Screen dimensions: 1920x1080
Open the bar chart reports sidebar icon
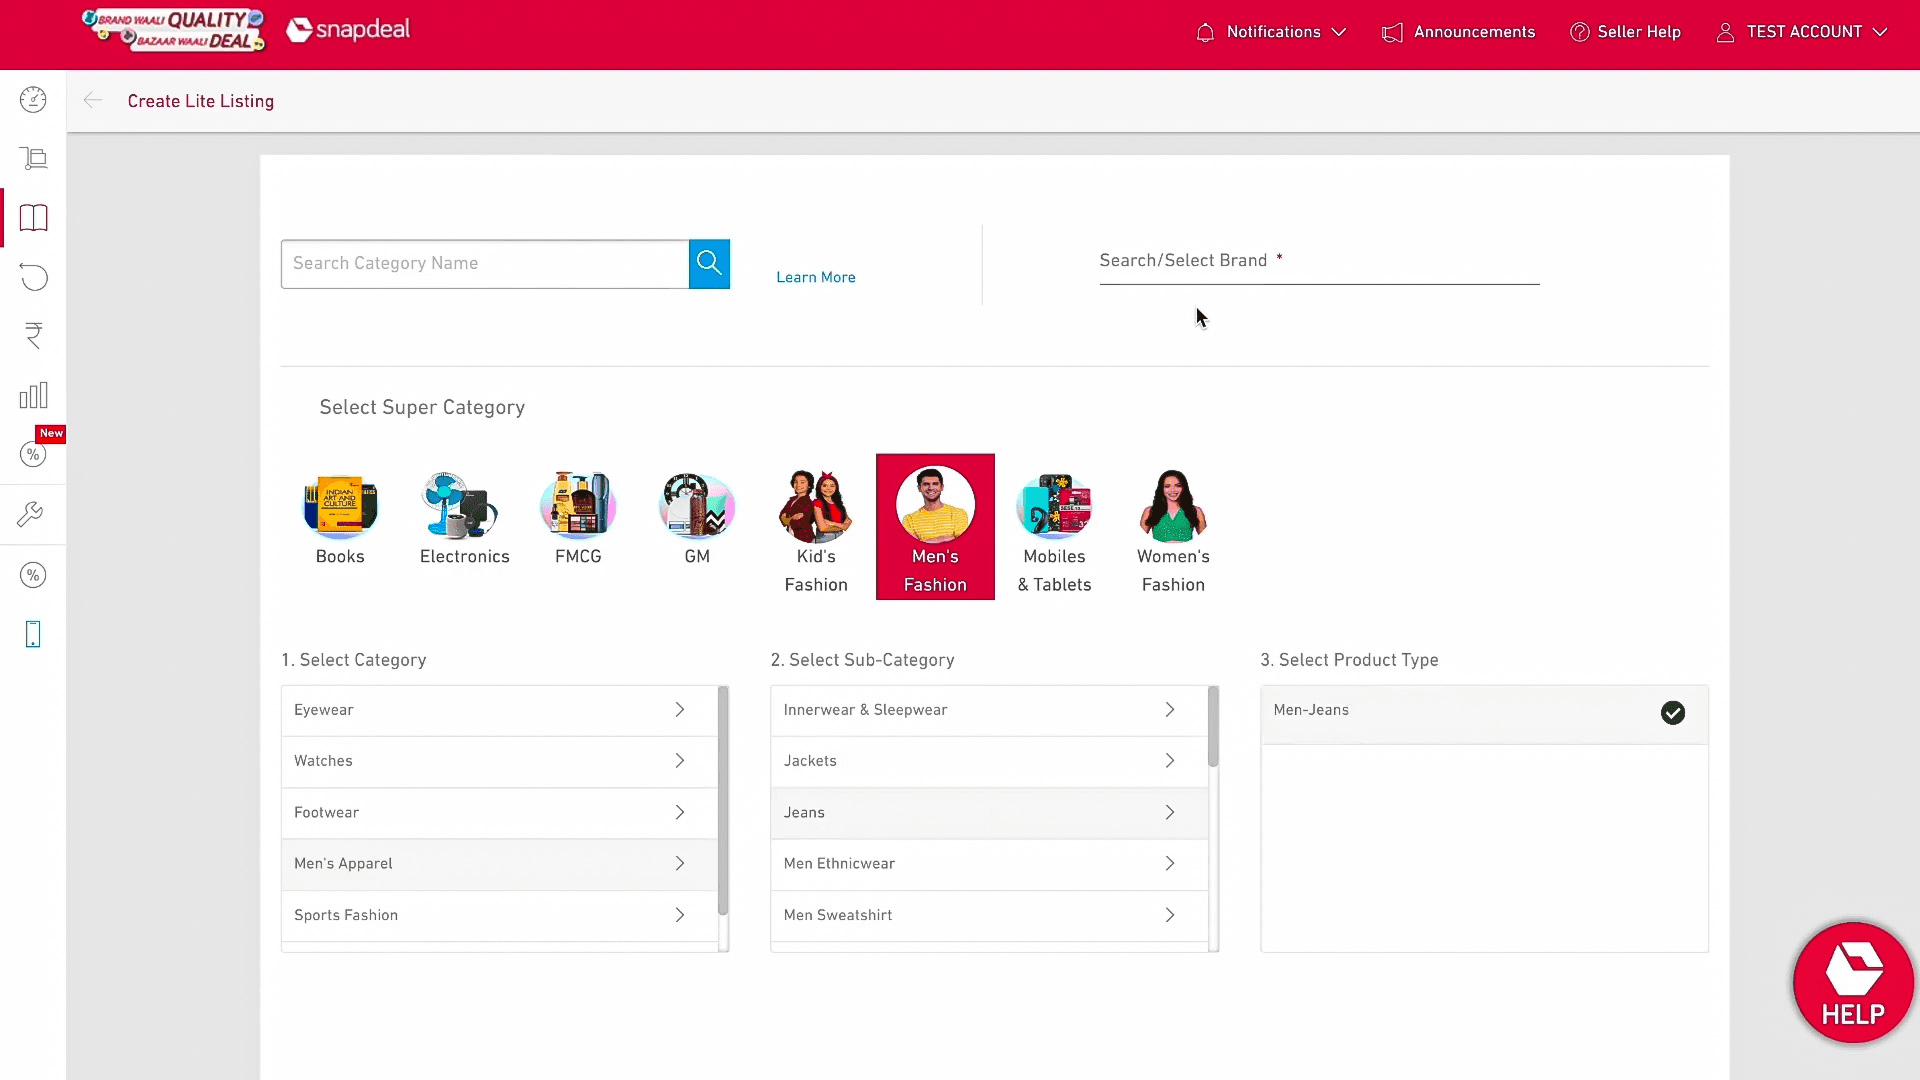pos(33,395)
